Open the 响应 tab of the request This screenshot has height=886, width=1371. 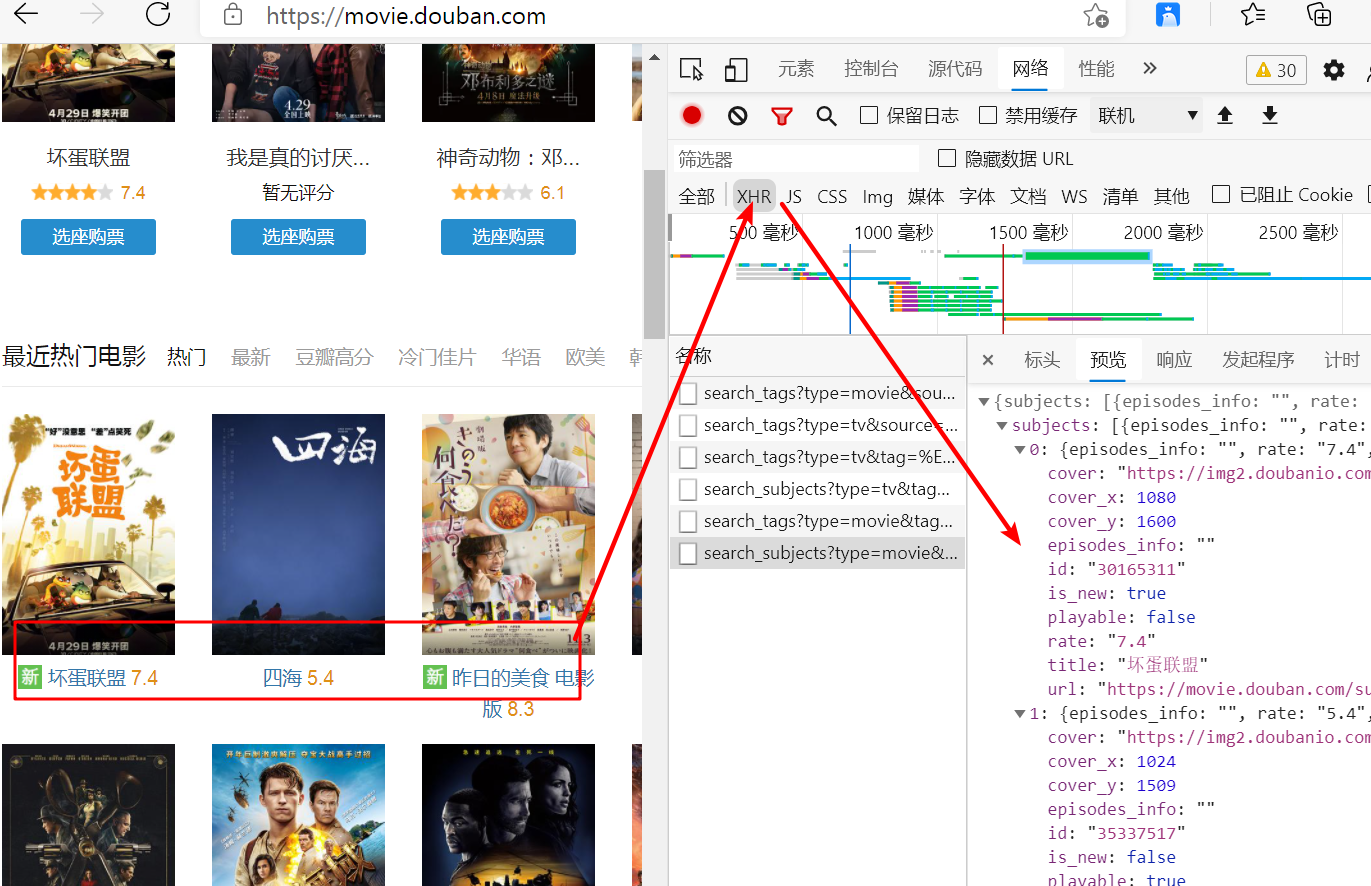point(1174,360)
